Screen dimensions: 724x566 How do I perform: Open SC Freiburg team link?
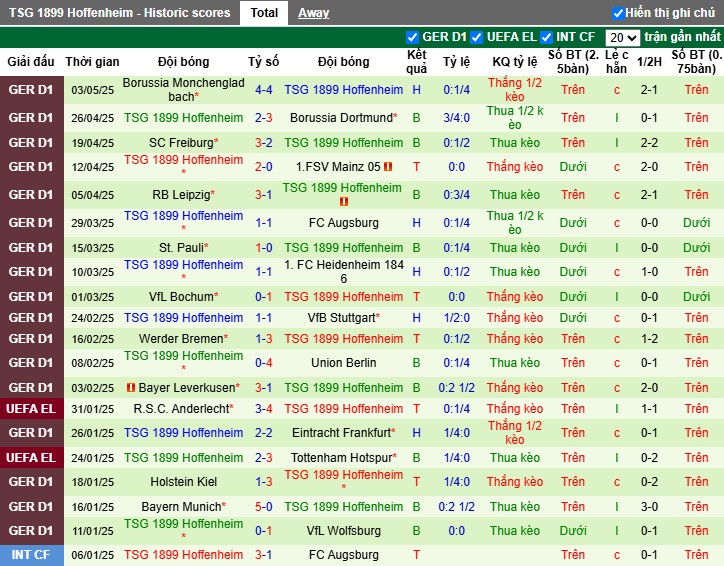pyautogui.click(x=181, y=143)
